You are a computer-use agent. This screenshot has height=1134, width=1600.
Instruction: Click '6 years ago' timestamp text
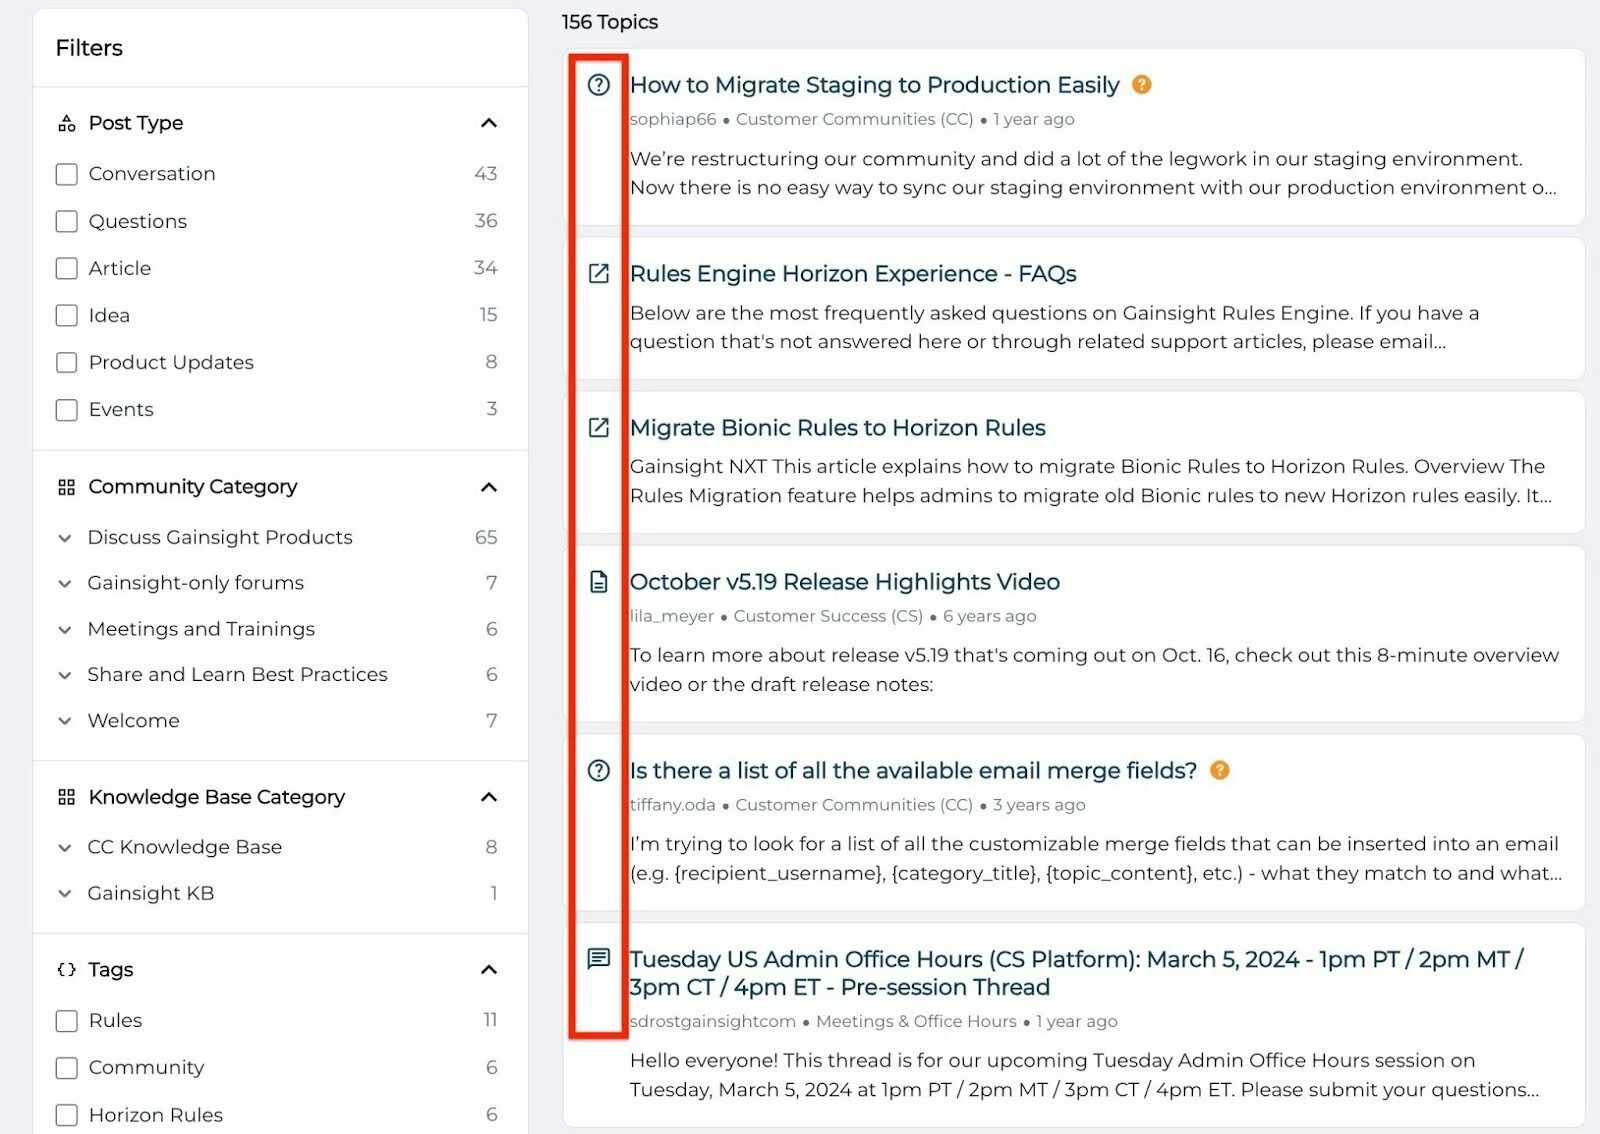click(989, 616)
